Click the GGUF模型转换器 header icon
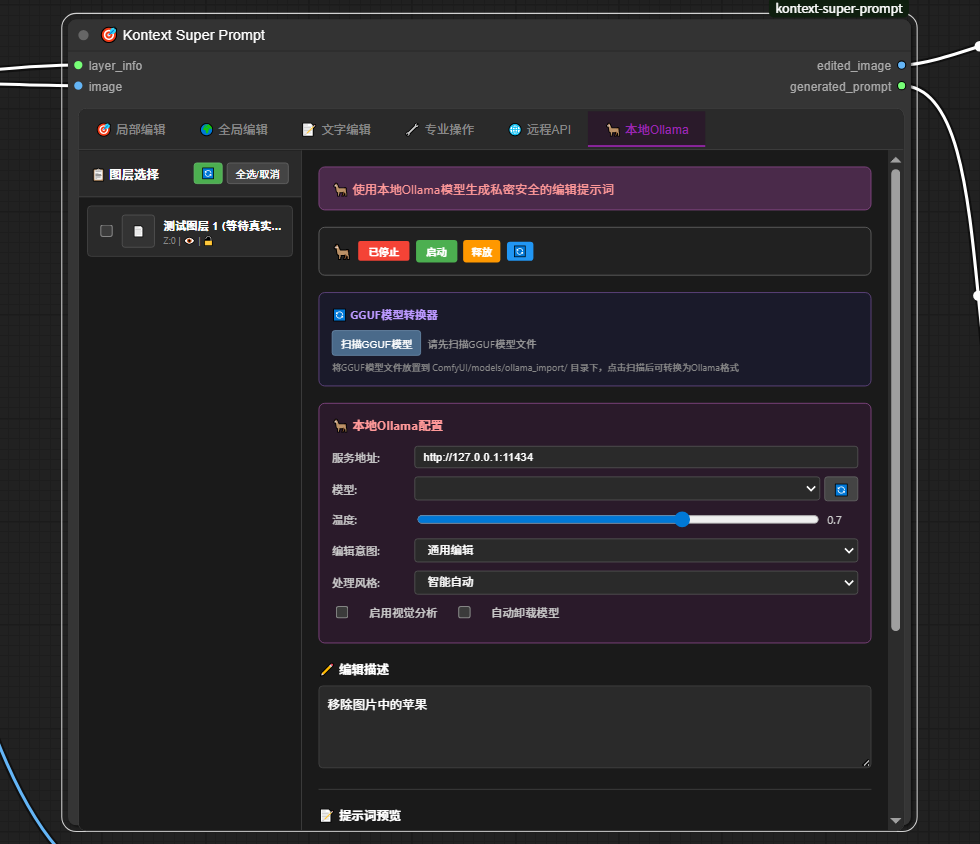This screenshot has height=844, width=980. pyautogui.click(x=339, y=315)
